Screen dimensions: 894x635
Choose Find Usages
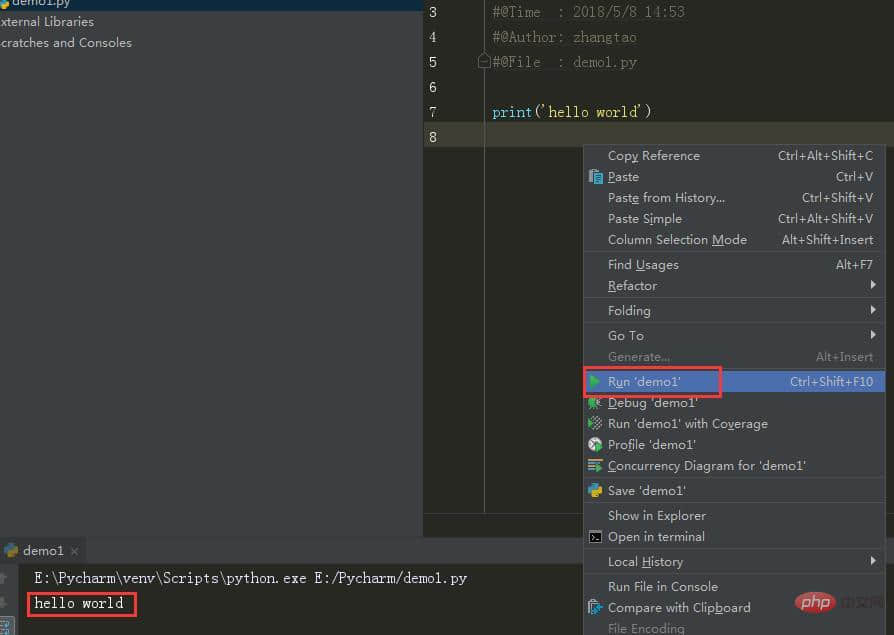point(734,264)
